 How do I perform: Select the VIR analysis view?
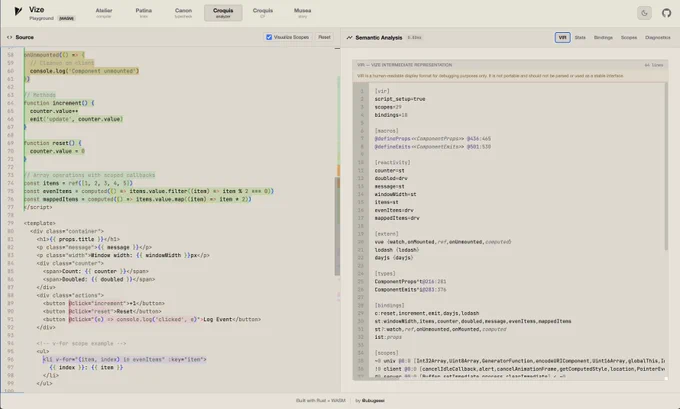click(x=562, y=38)
